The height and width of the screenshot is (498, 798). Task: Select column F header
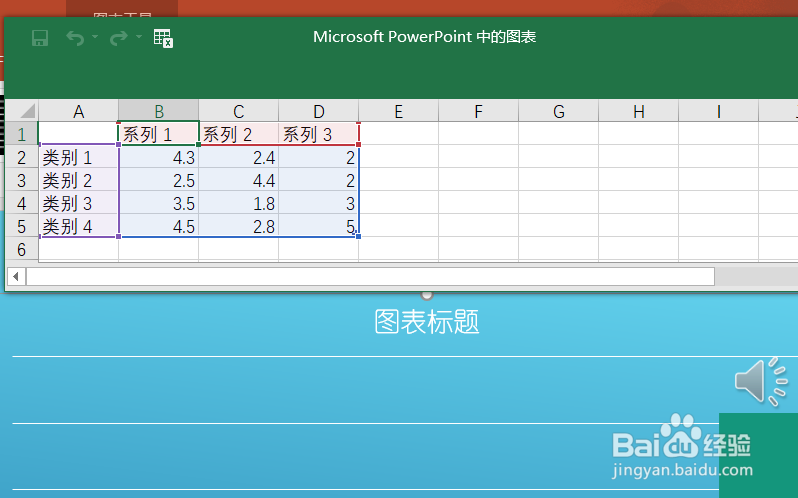click(x=478, y=111)
